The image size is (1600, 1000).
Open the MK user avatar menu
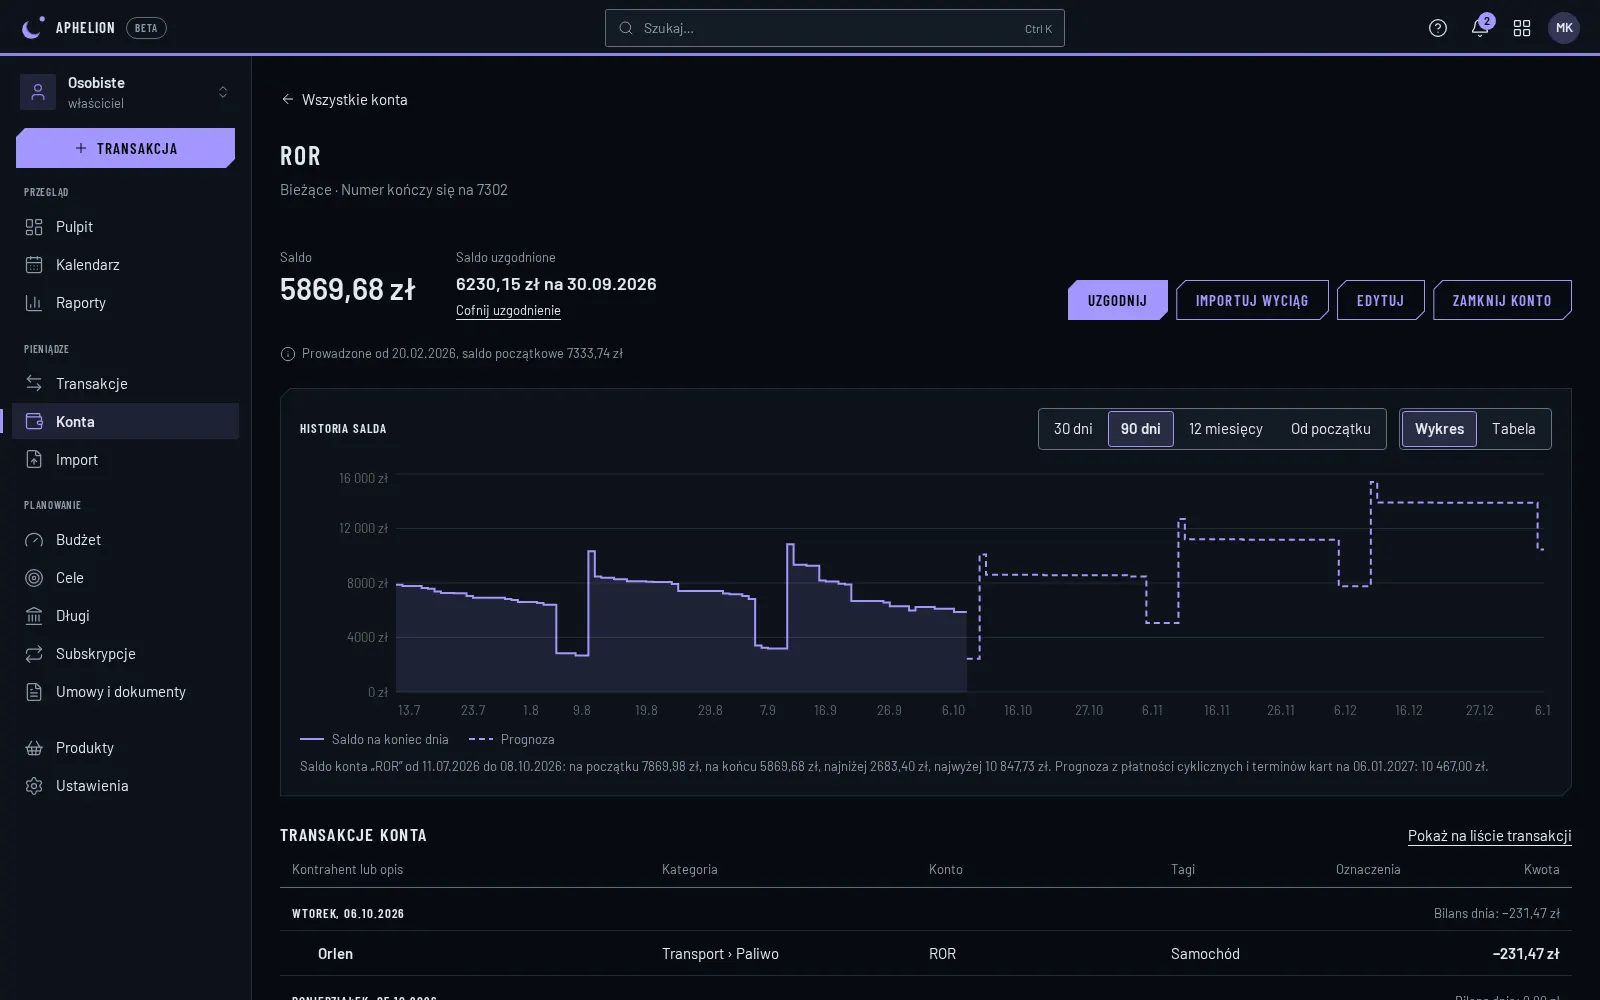tap(1564, 28)
